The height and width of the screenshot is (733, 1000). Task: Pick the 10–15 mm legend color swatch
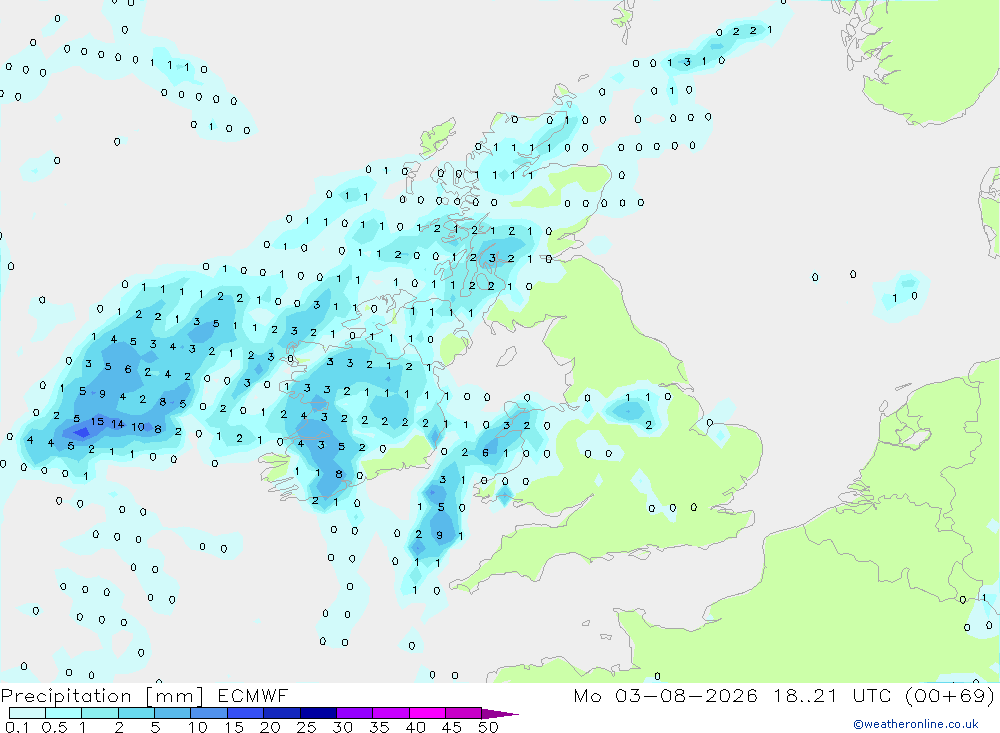click(209, 713)
